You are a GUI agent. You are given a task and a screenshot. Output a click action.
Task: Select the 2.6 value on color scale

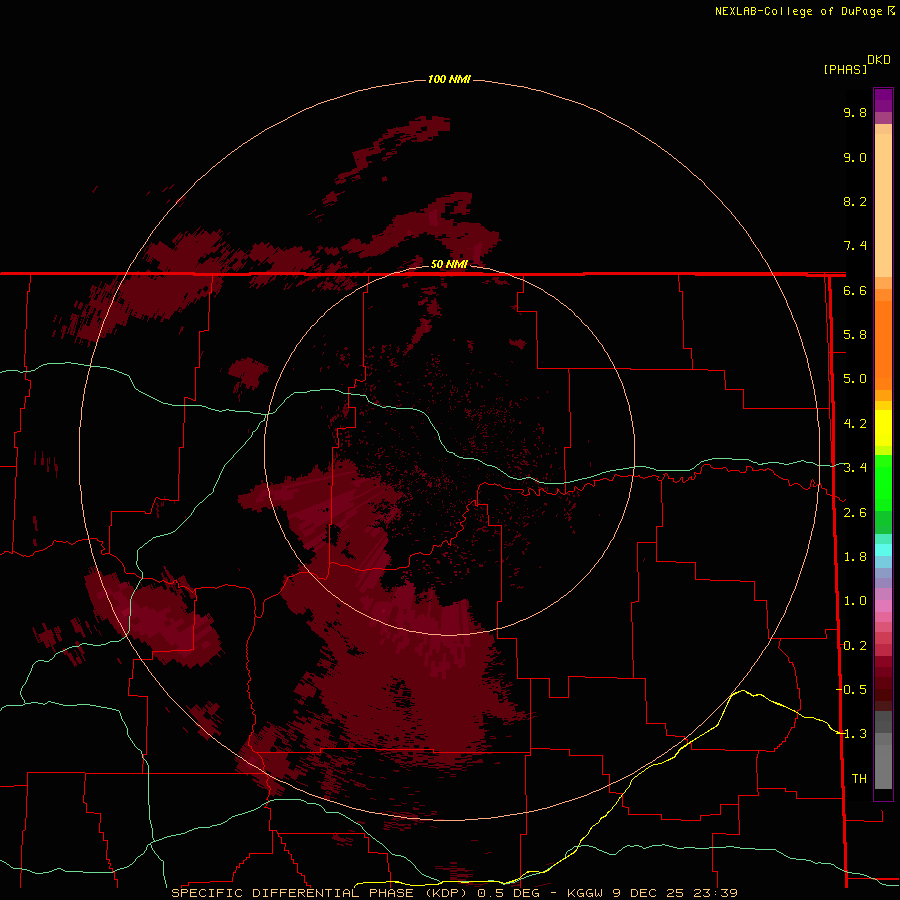point(855,513)
